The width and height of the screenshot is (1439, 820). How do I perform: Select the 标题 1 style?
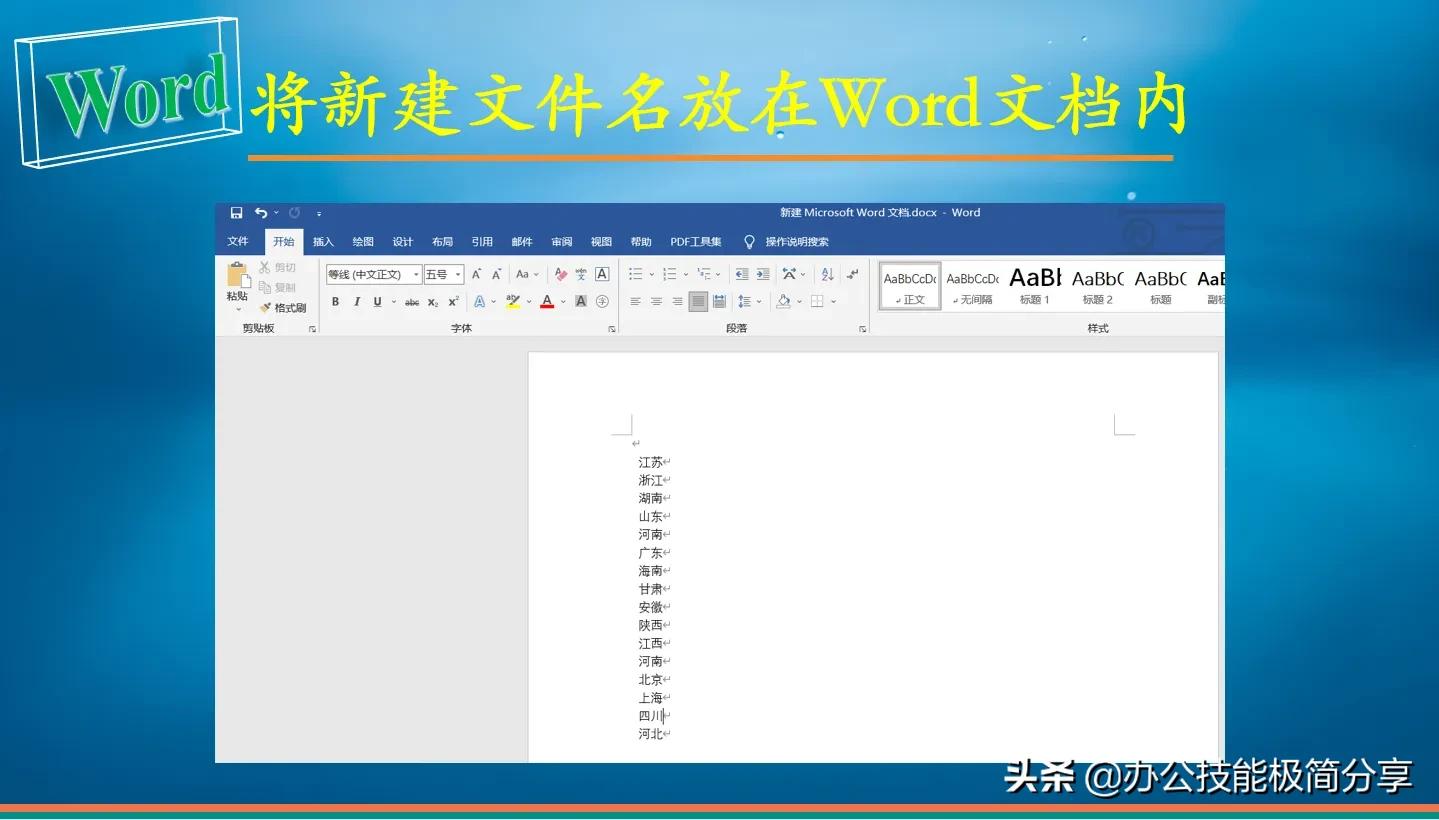[x=1035, y=286]
